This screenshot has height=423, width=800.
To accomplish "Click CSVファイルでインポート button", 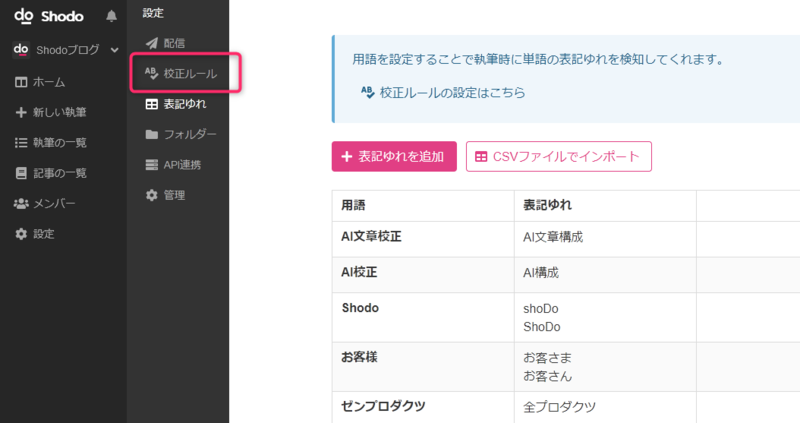I will (559, 156).
